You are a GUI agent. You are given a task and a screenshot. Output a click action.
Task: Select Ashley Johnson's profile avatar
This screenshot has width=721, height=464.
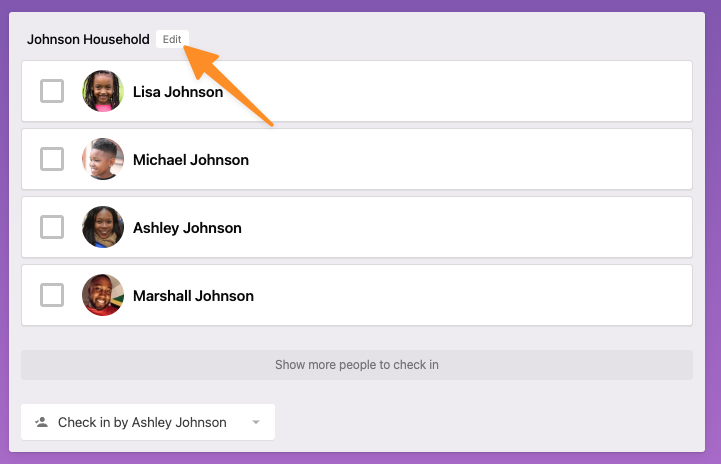103,227
